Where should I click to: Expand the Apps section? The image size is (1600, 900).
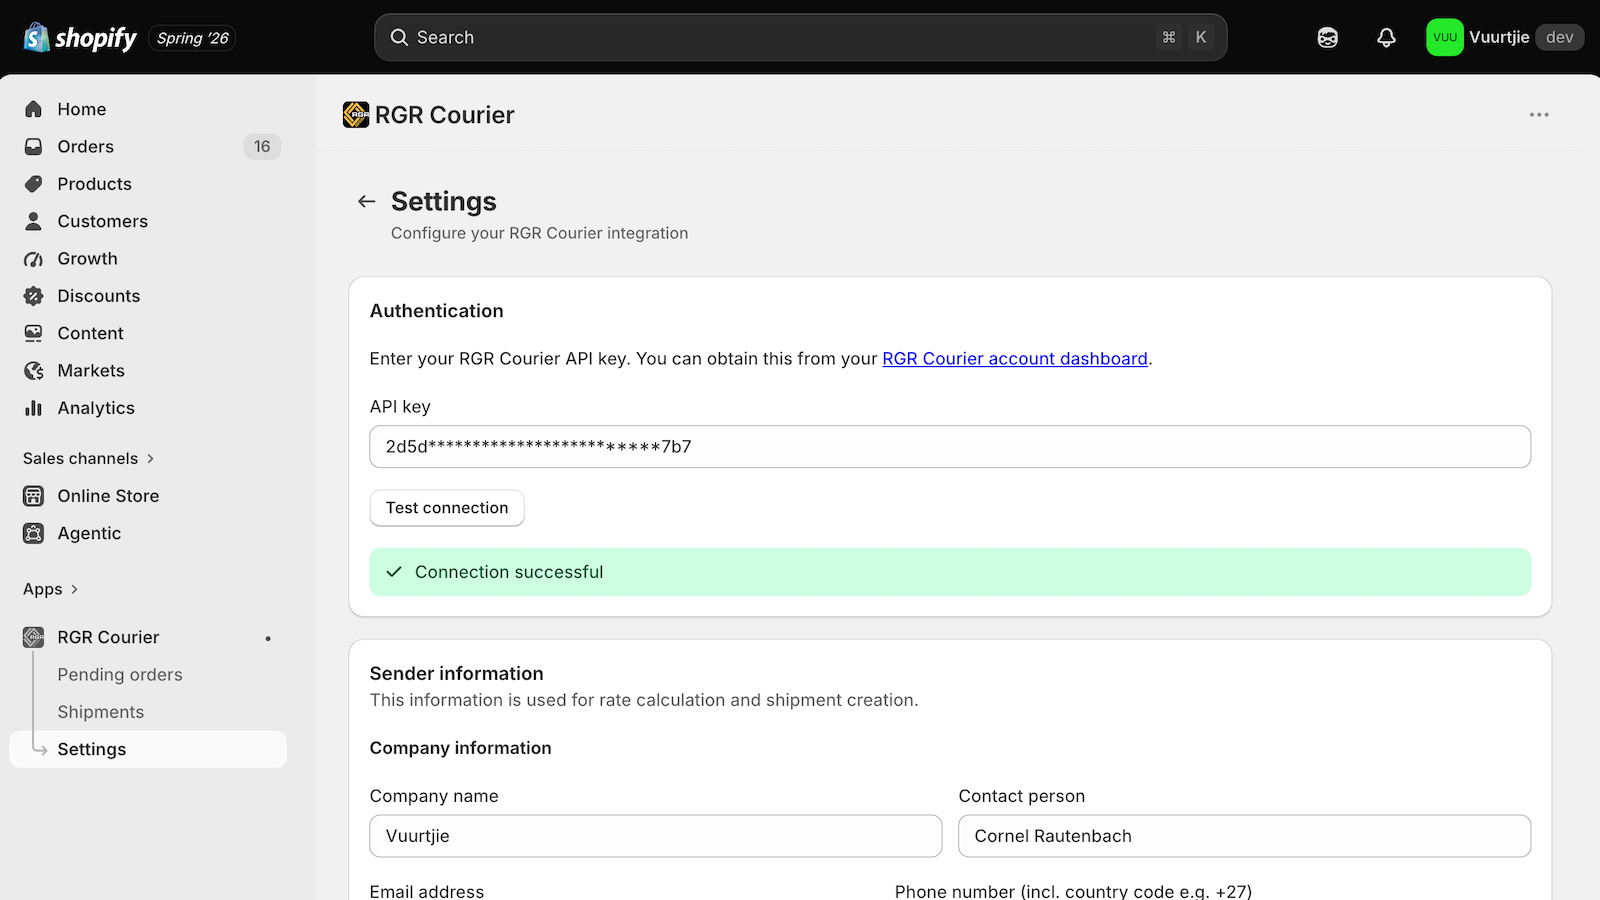tap(51, 589)
